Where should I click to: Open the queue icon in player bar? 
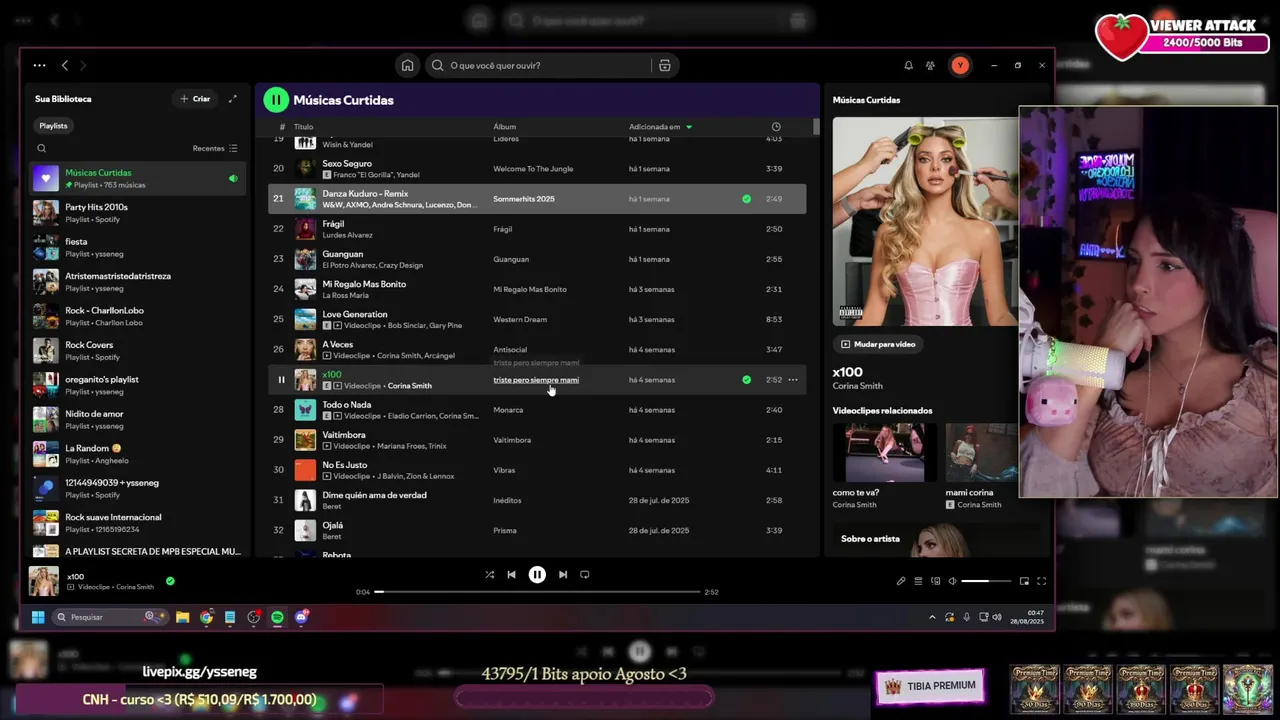pyautogui.click(x=918, y=581)
